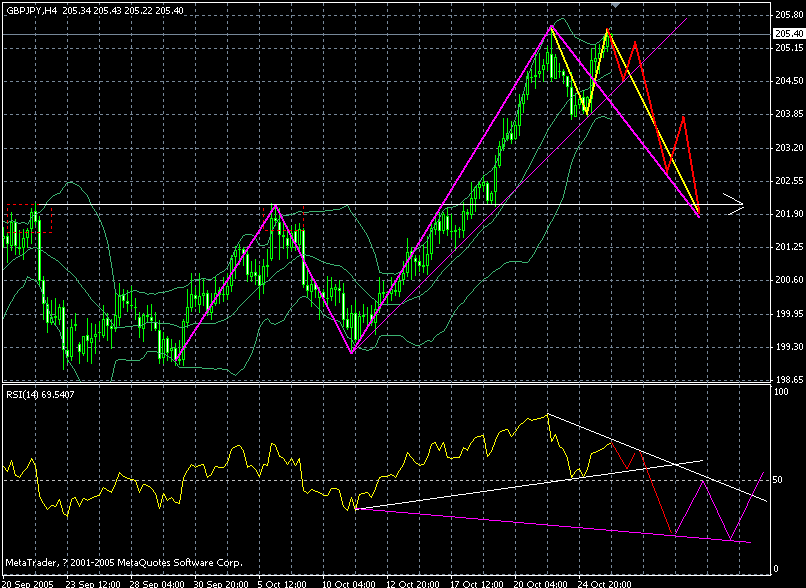Screen dimensions: 806x588
Task: Click the 17 Oct 12:00 time label
Action: coord(477,584)
